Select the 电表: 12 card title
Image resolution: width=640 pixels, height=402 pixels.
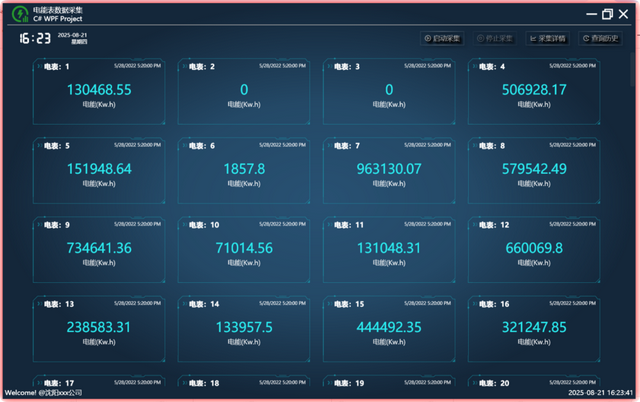click(494, 225)
